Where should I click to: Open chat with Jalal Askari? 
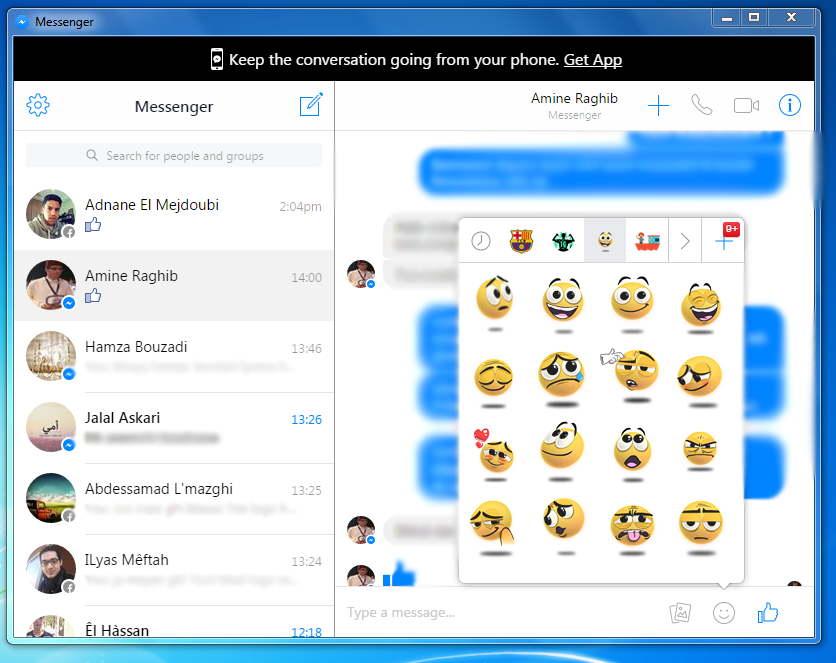pyautogui.click(x=174, y=427)
